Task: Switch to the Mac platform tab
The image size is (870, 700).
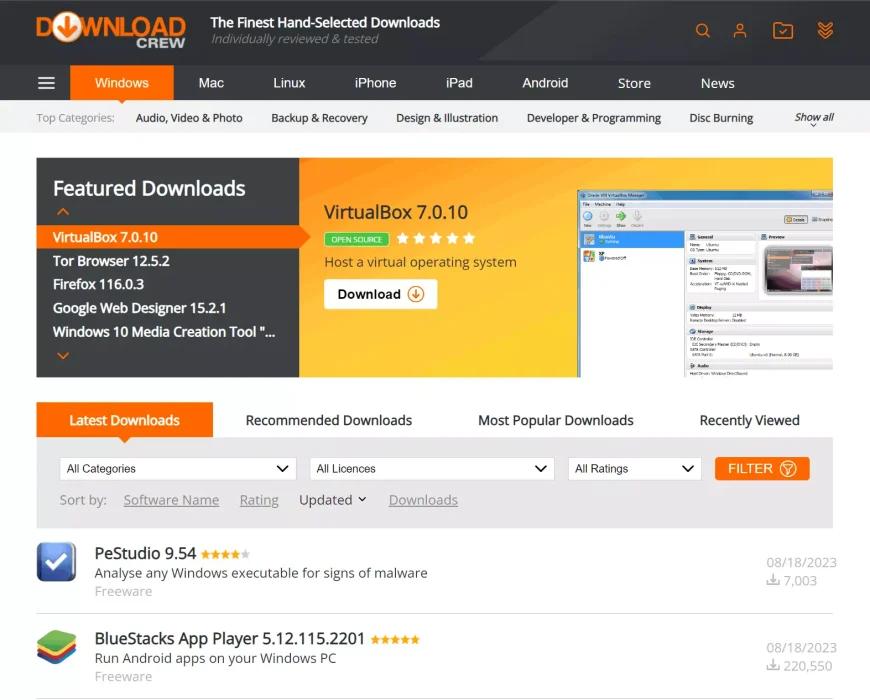Action: click(x=211, y=83)
